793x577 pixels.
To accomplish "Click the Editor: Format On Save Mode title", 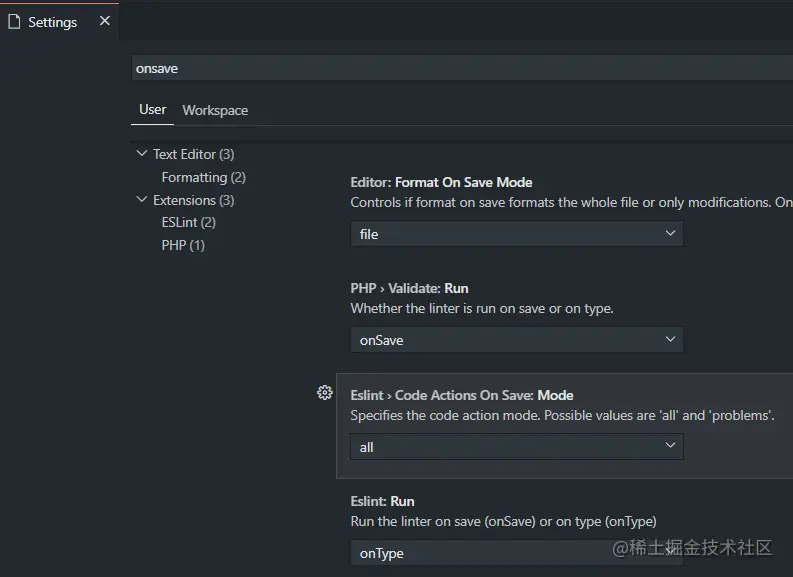I will (x=441, y=182).
